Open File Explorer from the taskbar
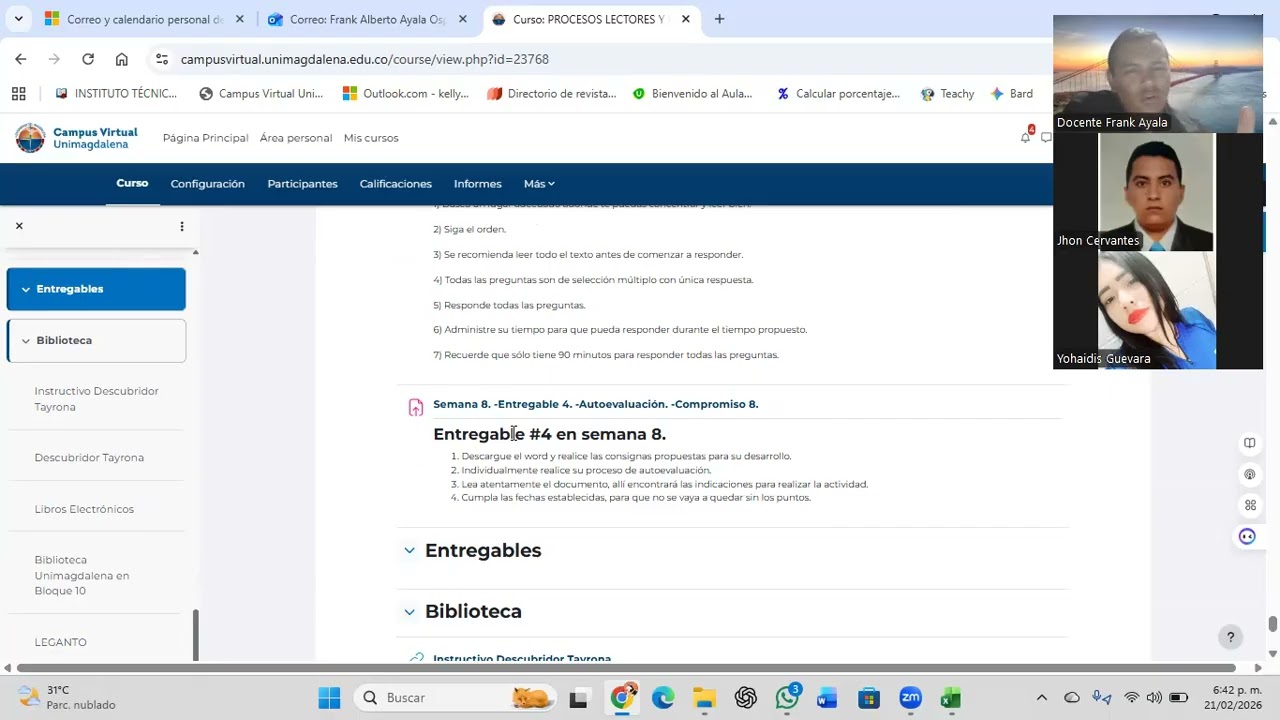The image size is (1280, 720). [704, 698]
